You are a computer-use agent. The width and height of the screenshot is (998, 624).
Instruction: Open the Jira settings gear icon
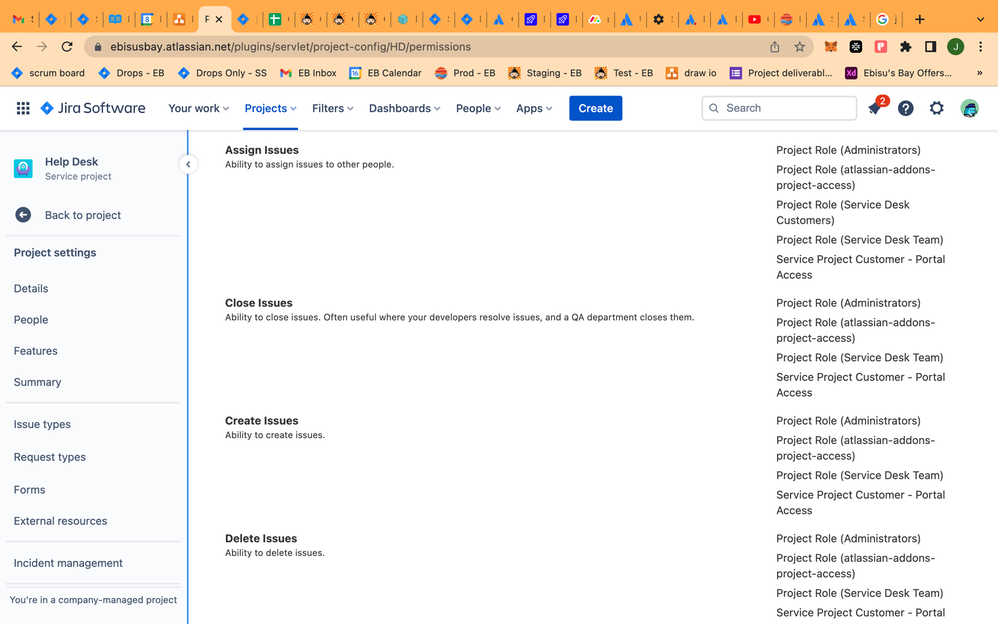(x=936, y=108)
